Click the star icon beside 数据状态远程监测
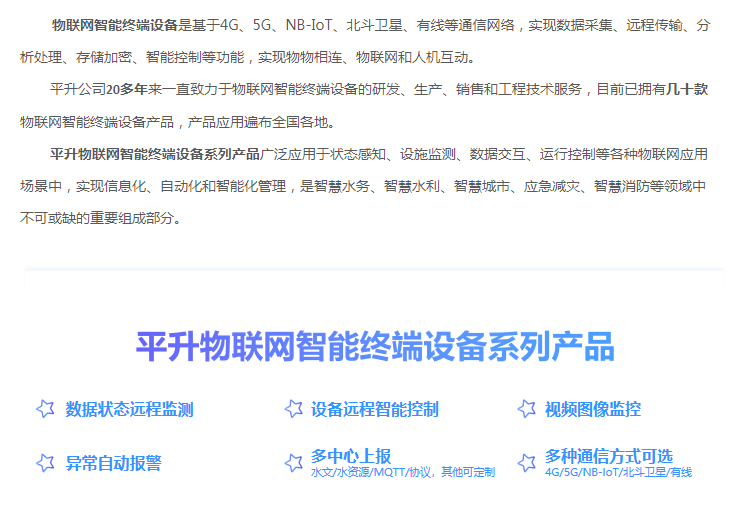 click(x=45, y=409)
